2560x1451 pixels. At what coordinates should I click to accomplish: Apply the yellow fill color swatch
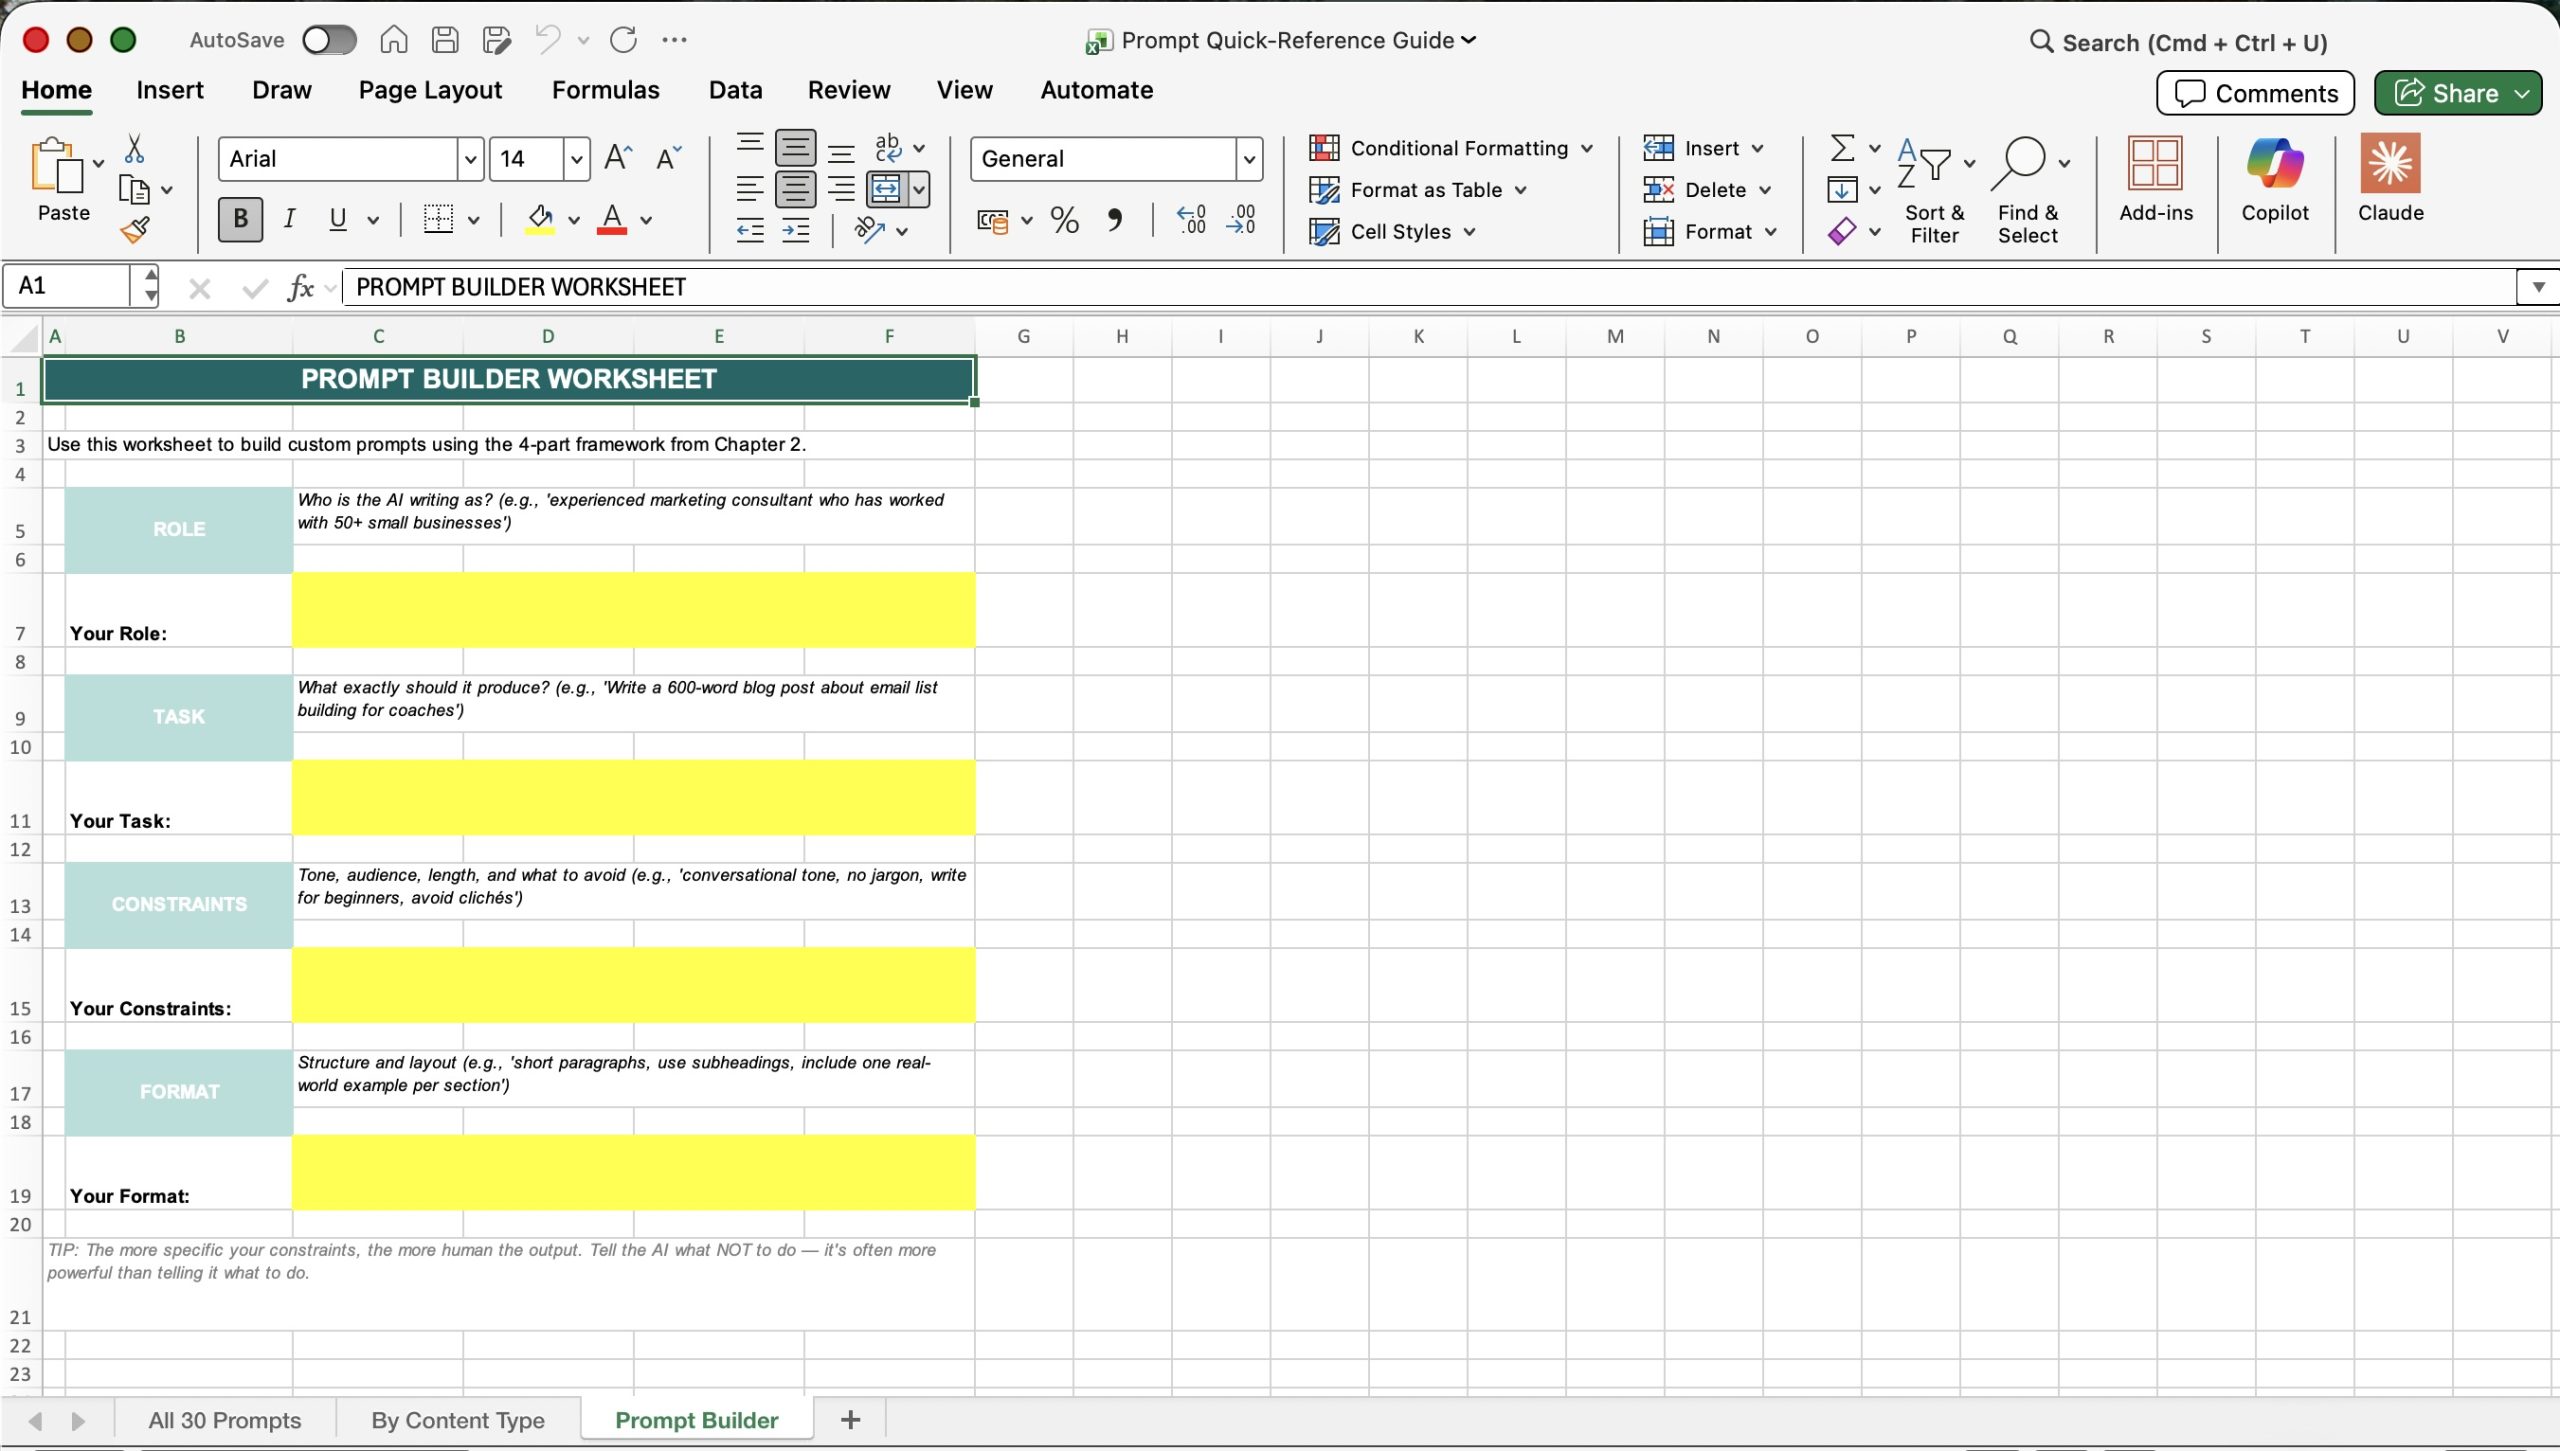pyautogui.click(x=540, y=220)
